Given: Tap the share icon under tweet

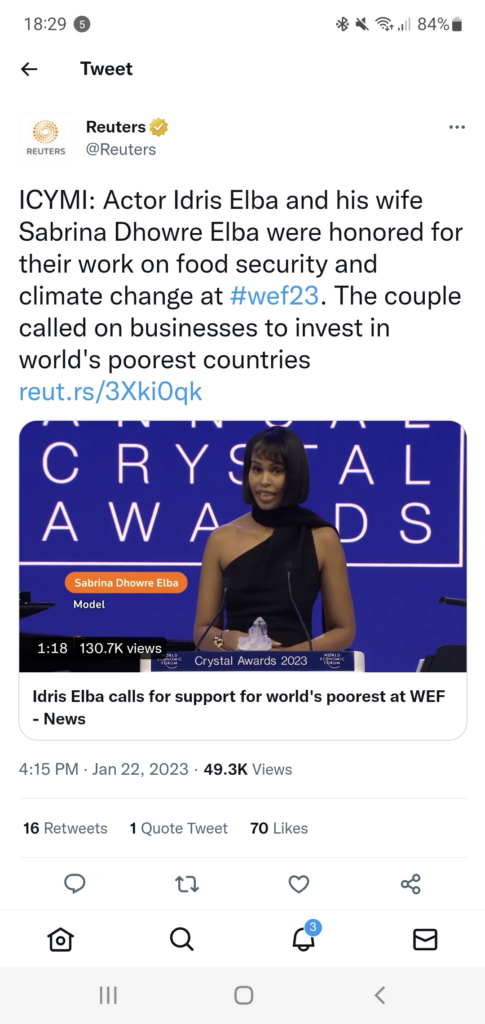Looking at the screenshot, I should point(411,884).
